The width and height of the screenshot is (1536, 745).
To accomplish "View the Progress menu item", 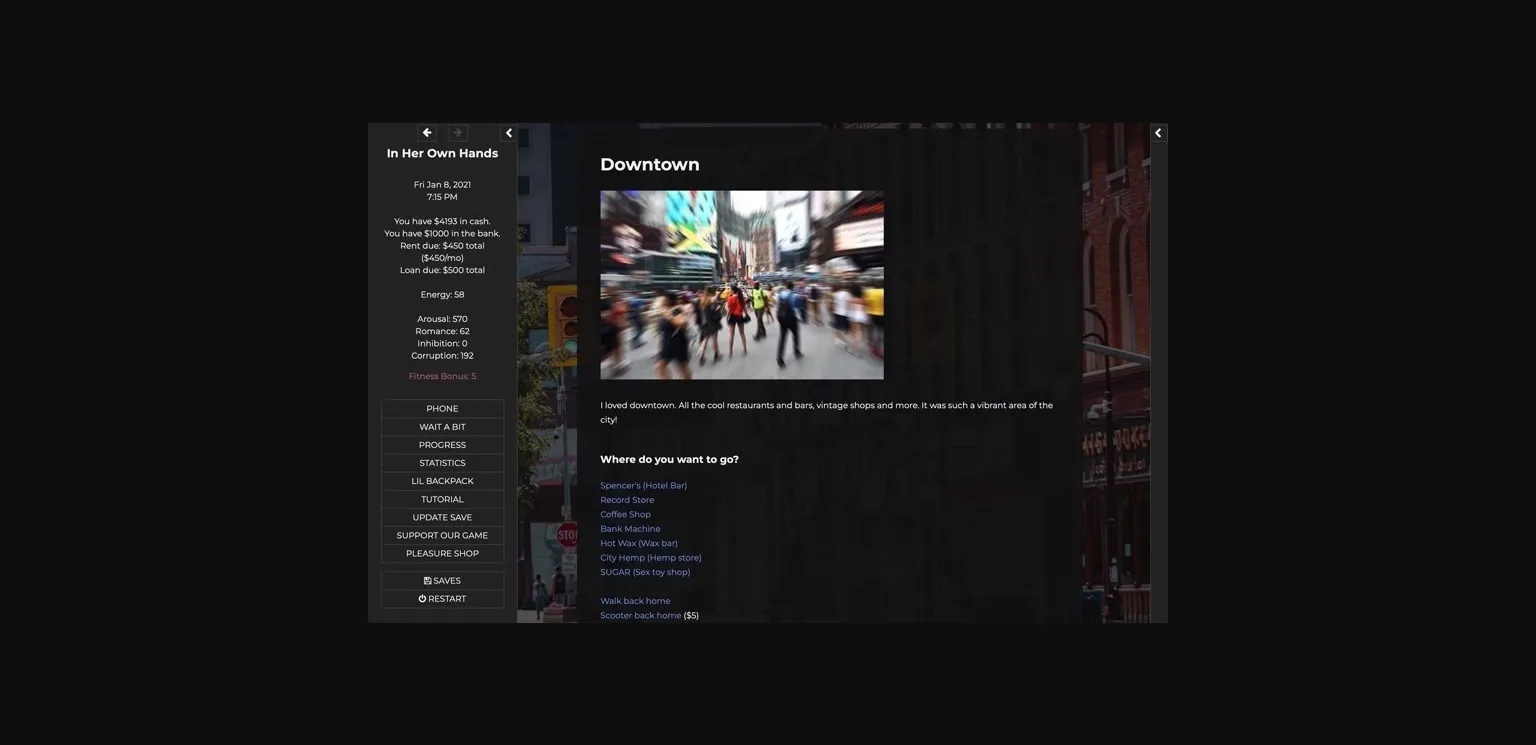I will coord(442,445).
